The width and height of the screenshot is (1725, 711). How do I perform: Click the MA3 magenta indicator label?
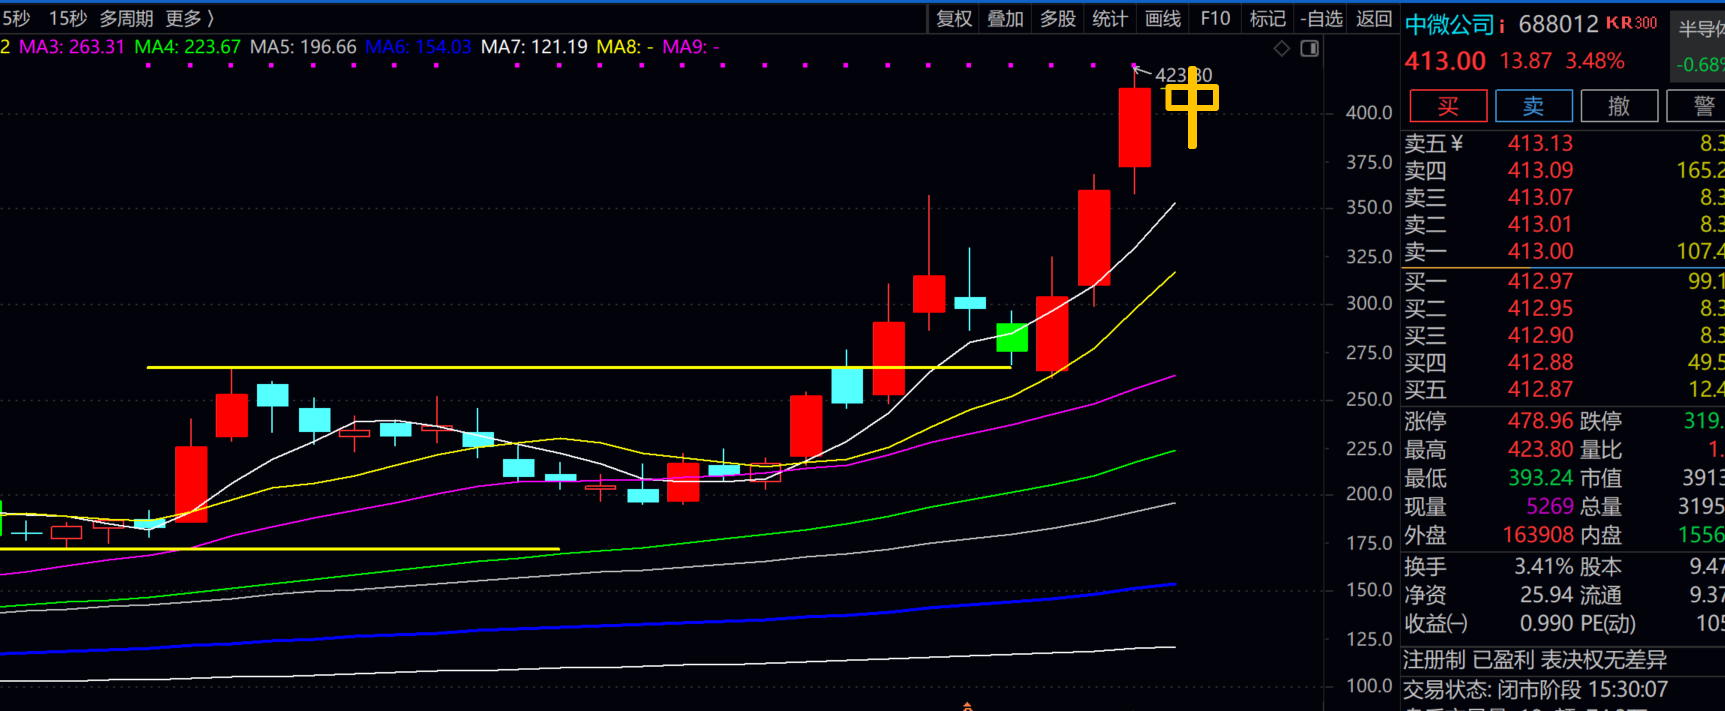[x=71, y=47]
